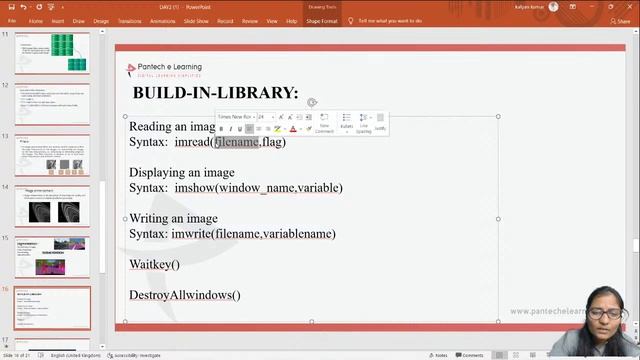Click the Waitkey() line in the slide
Viewport: 640px width, 360px height.
coord(154,264)
